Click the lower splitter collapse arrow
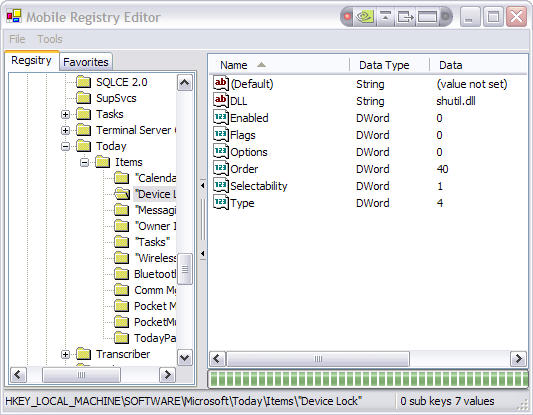Viewport: 533px width, 415px height. (x=203, y=254)
